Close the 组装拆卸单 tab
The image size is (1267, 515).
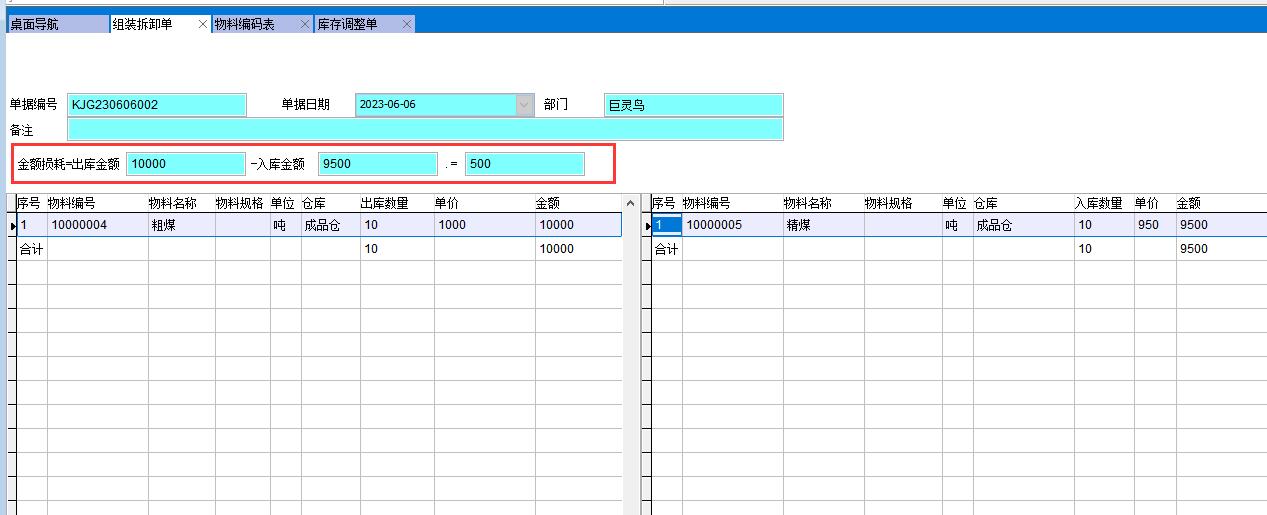[x=203, y=24]
